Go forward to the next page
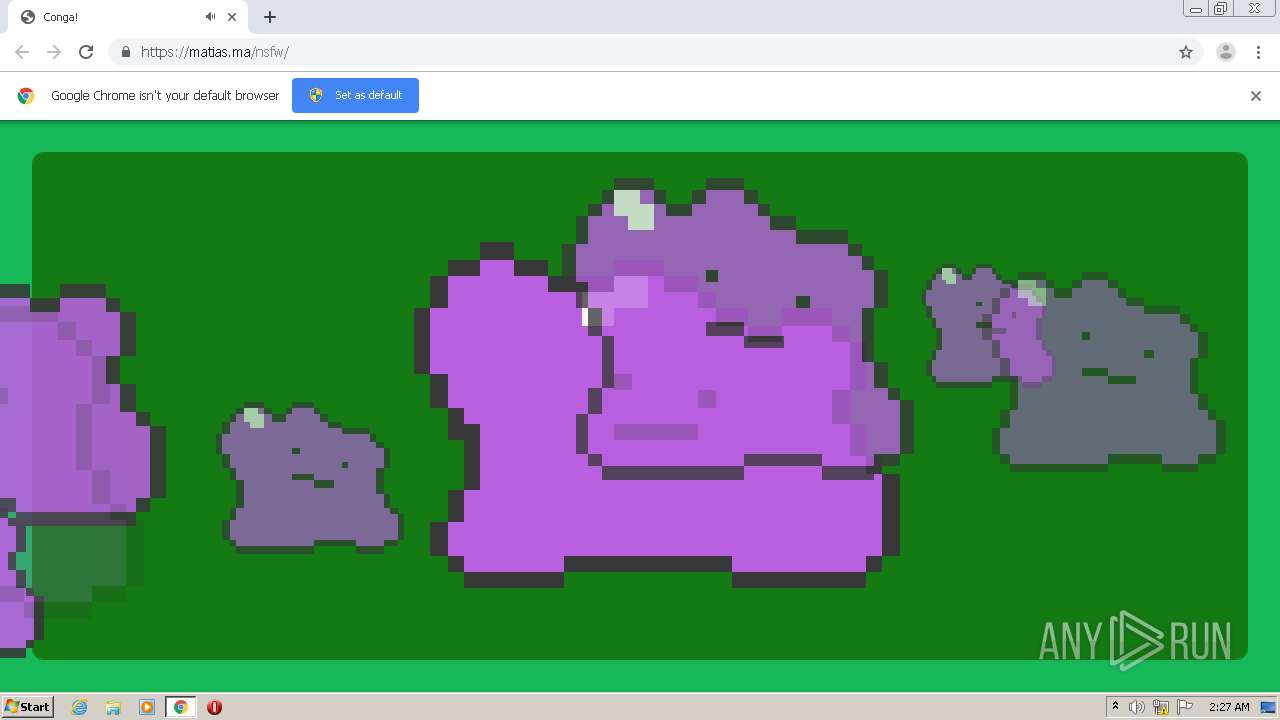 [x=54, y=52]
